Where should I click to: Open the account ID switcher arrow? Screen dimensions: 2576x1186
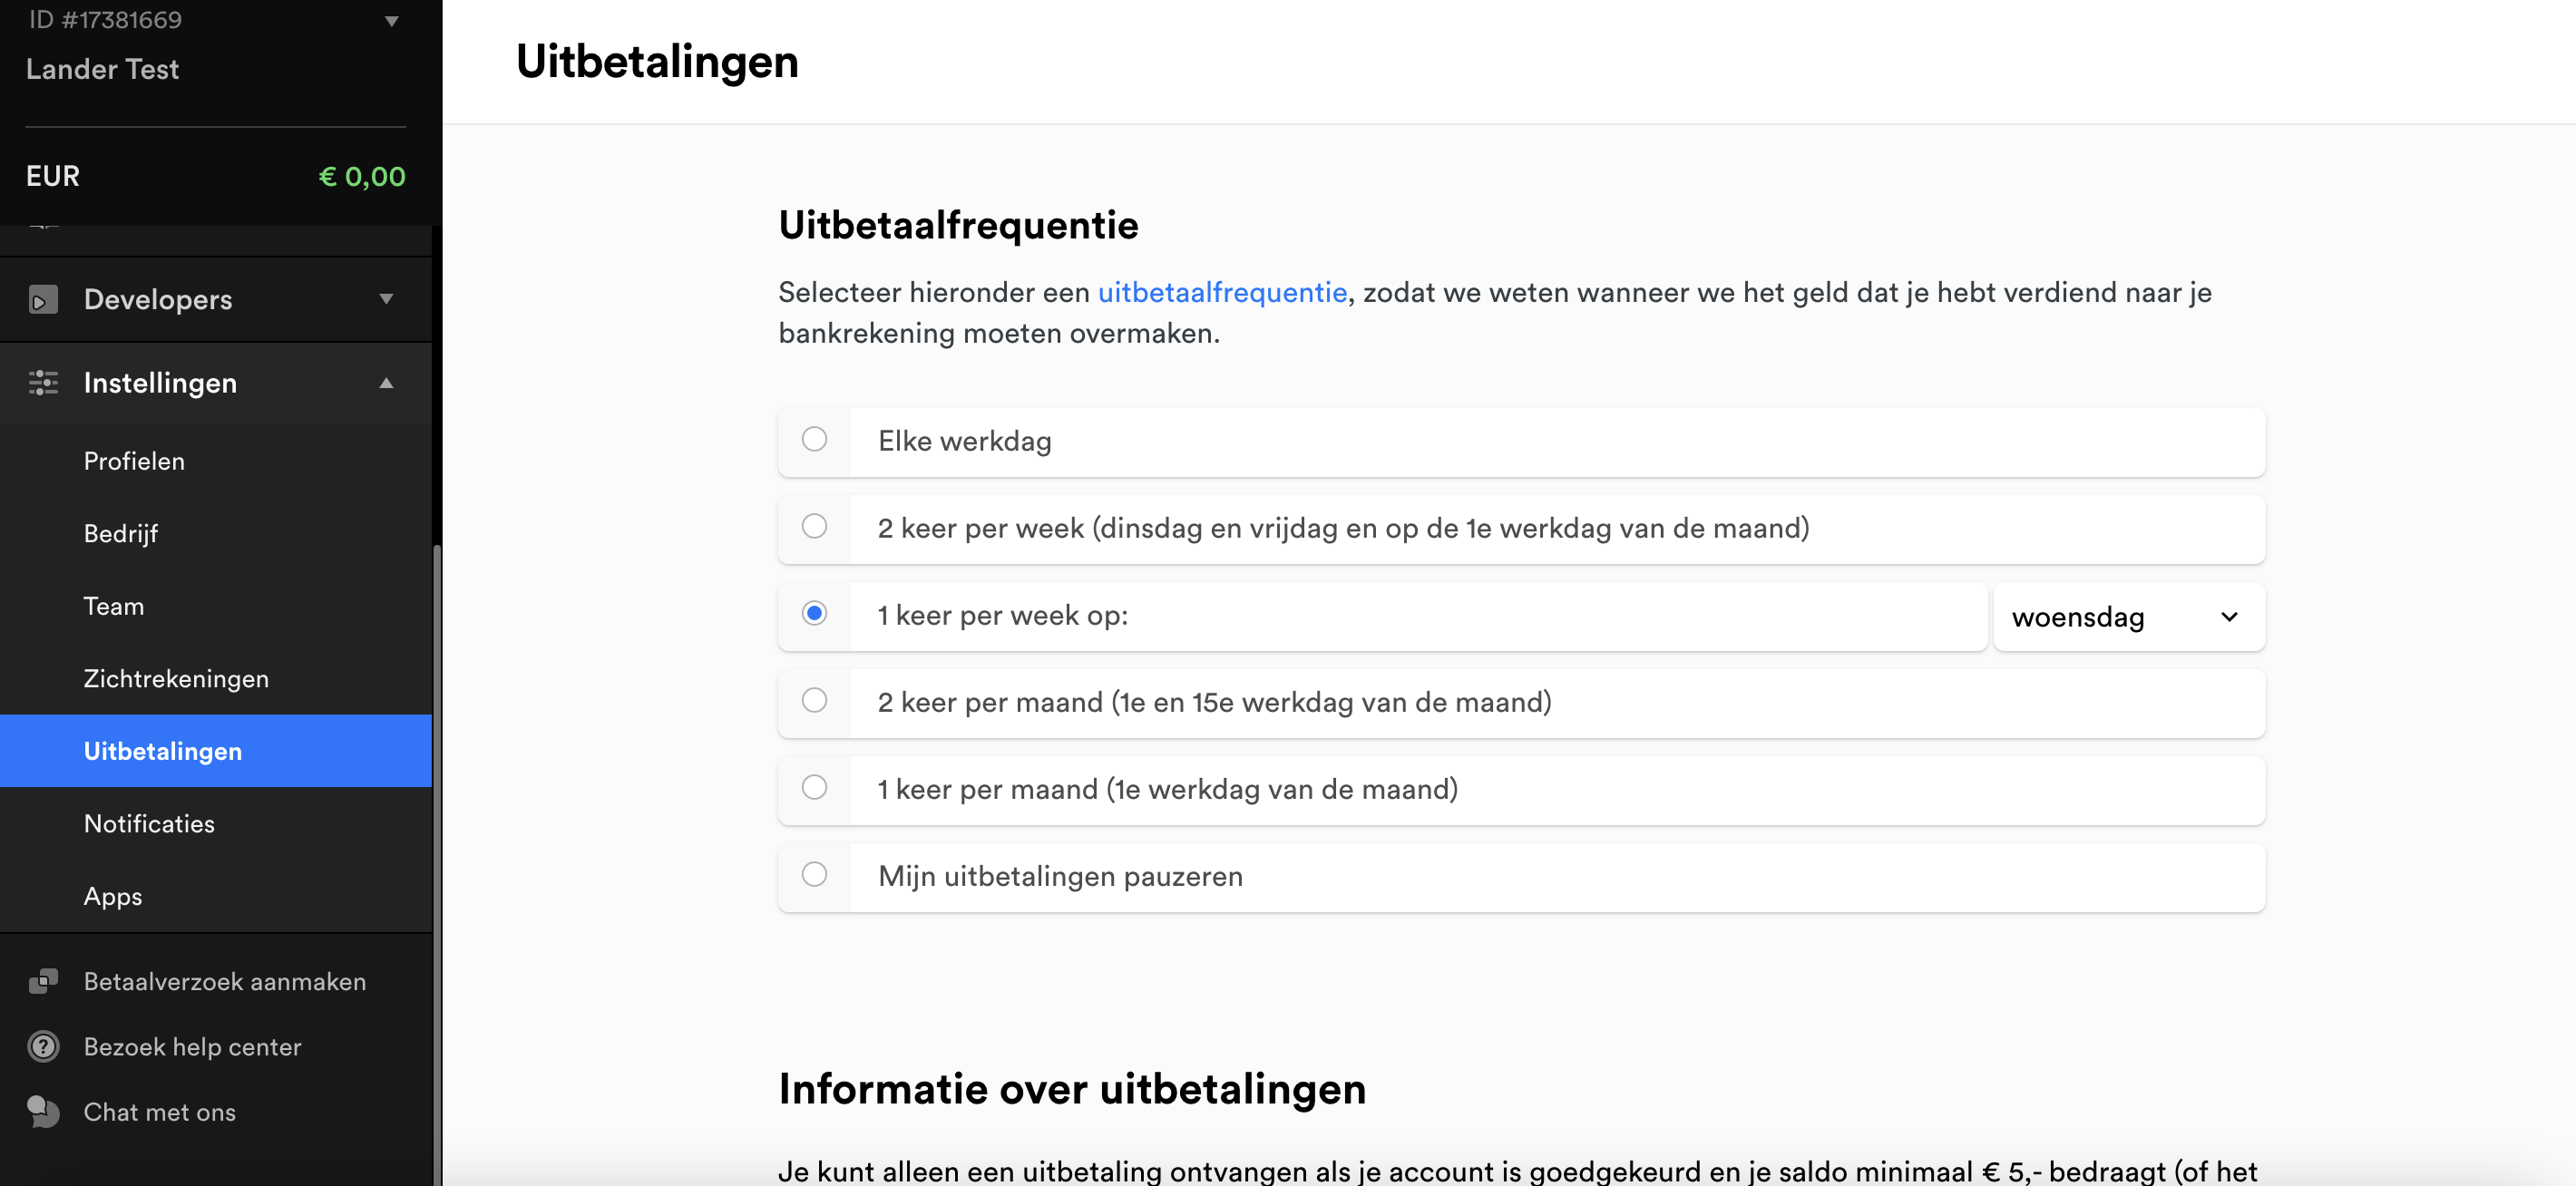[391, 20]
